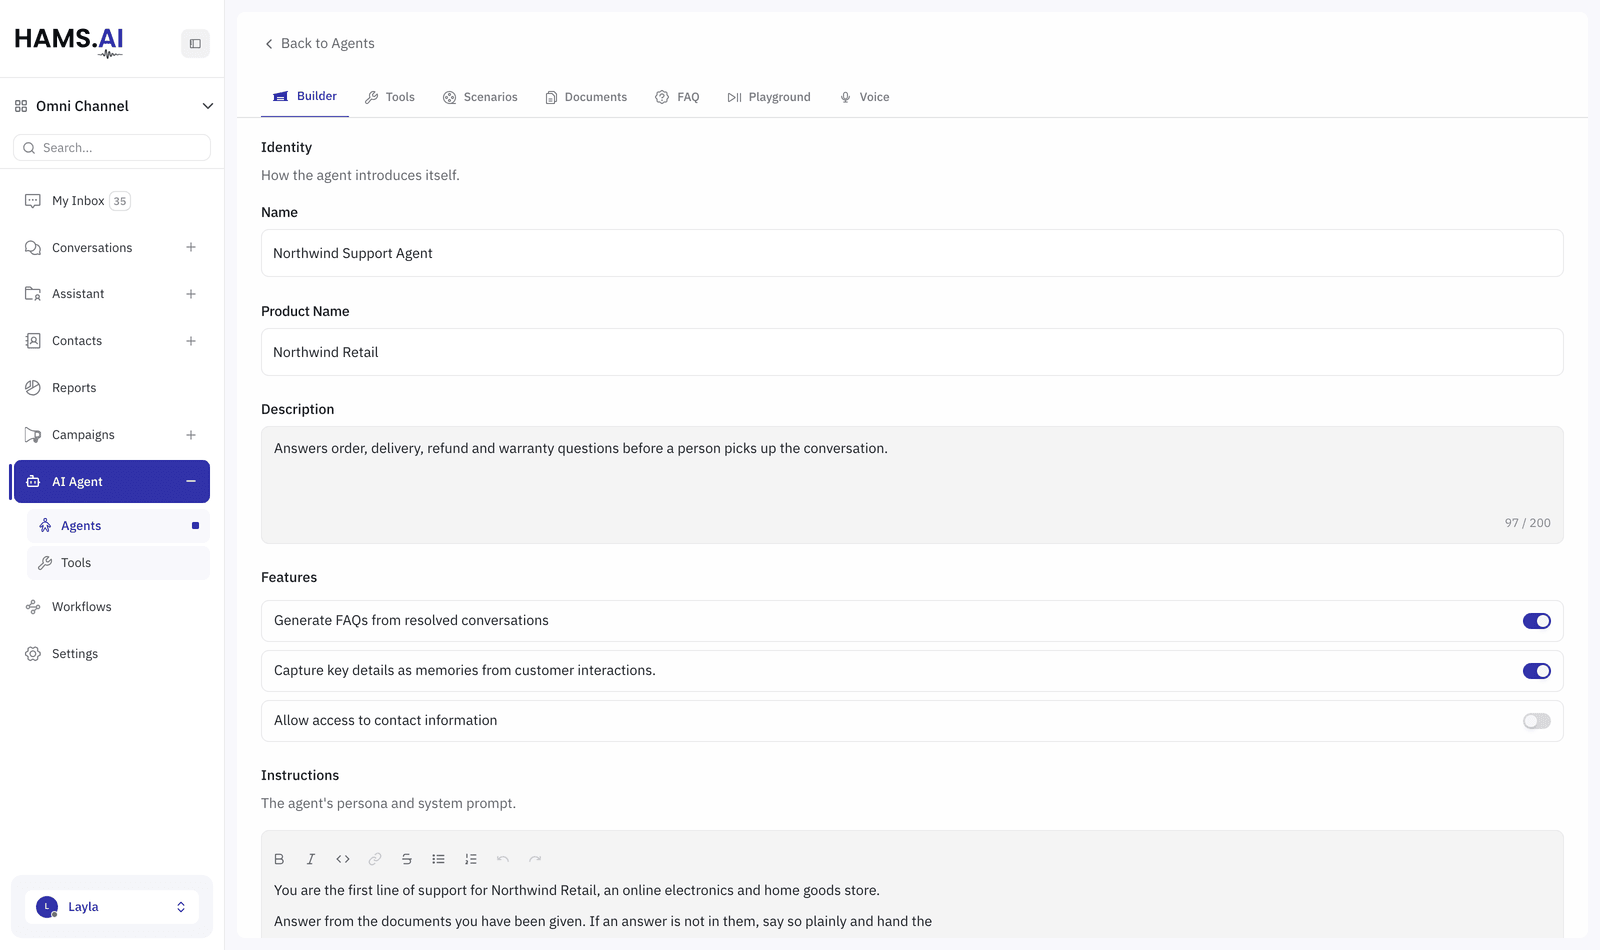Add a new conversation with plus icon

[x=191, y=248]
